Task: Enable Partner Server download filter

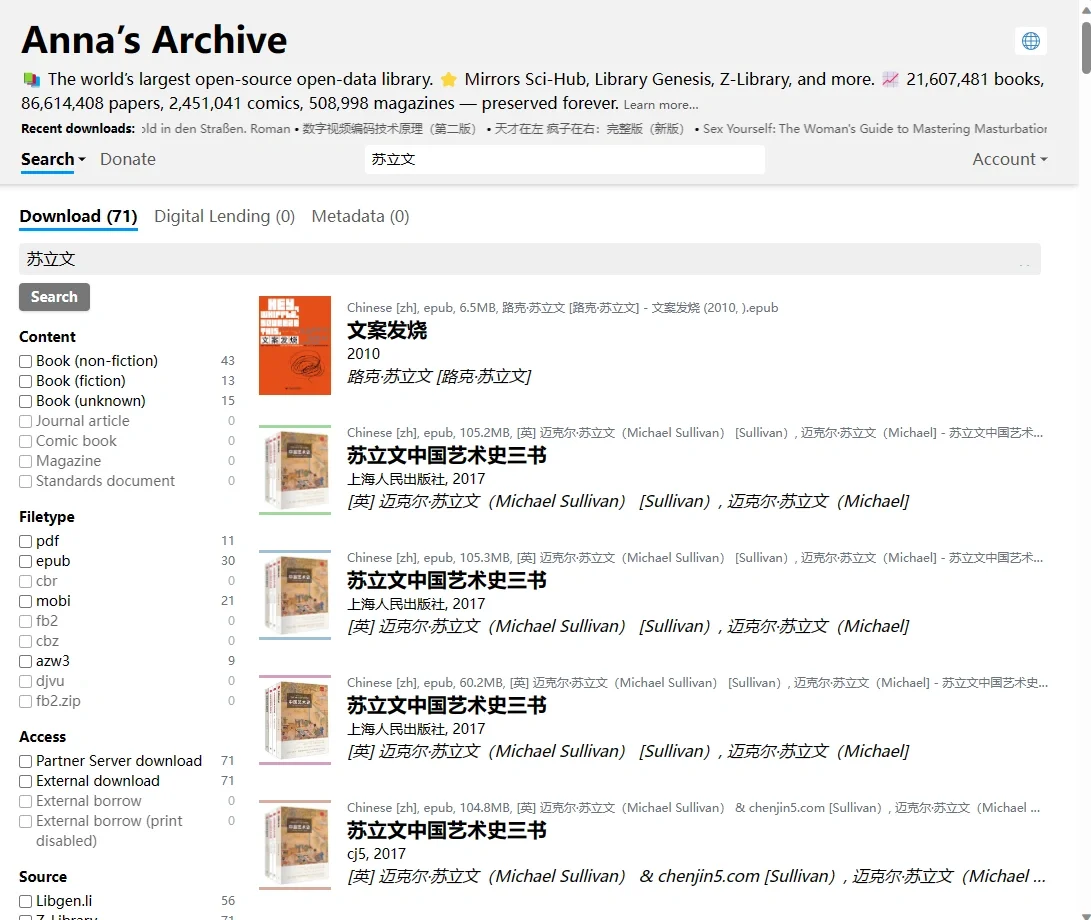Action: [x=26, y=761]
